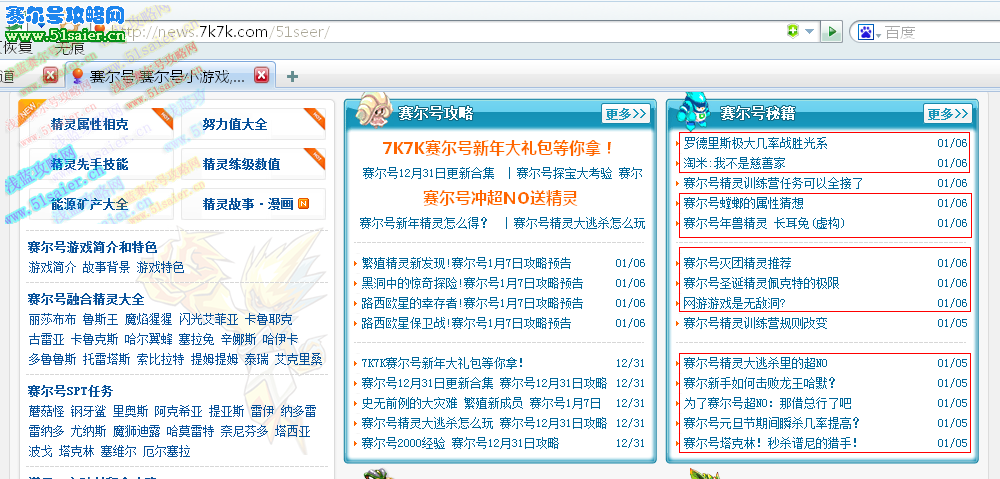Open the 赛尔号精灵大逃杀里的超NO article
Screen dimensions: 1000x479
click(755, 364)
